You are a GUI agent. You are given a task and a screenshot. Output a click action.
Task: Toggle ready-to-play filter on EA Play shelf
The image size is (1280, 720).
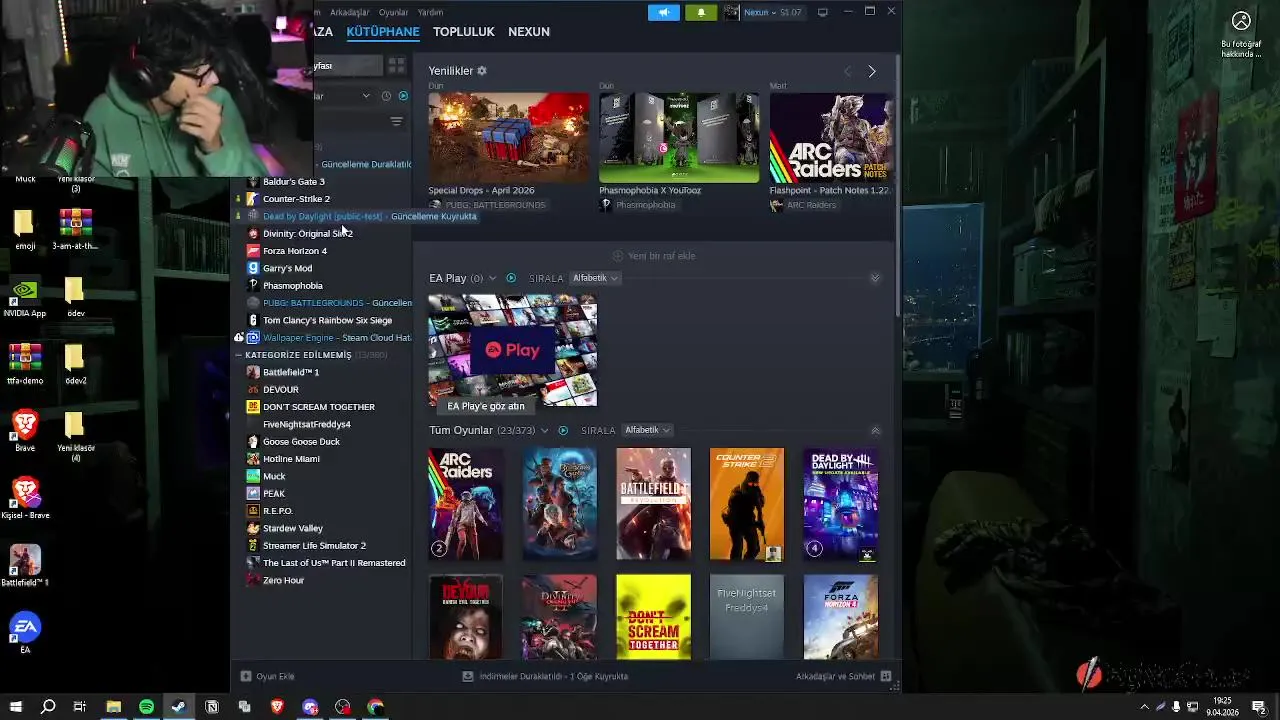511,278
